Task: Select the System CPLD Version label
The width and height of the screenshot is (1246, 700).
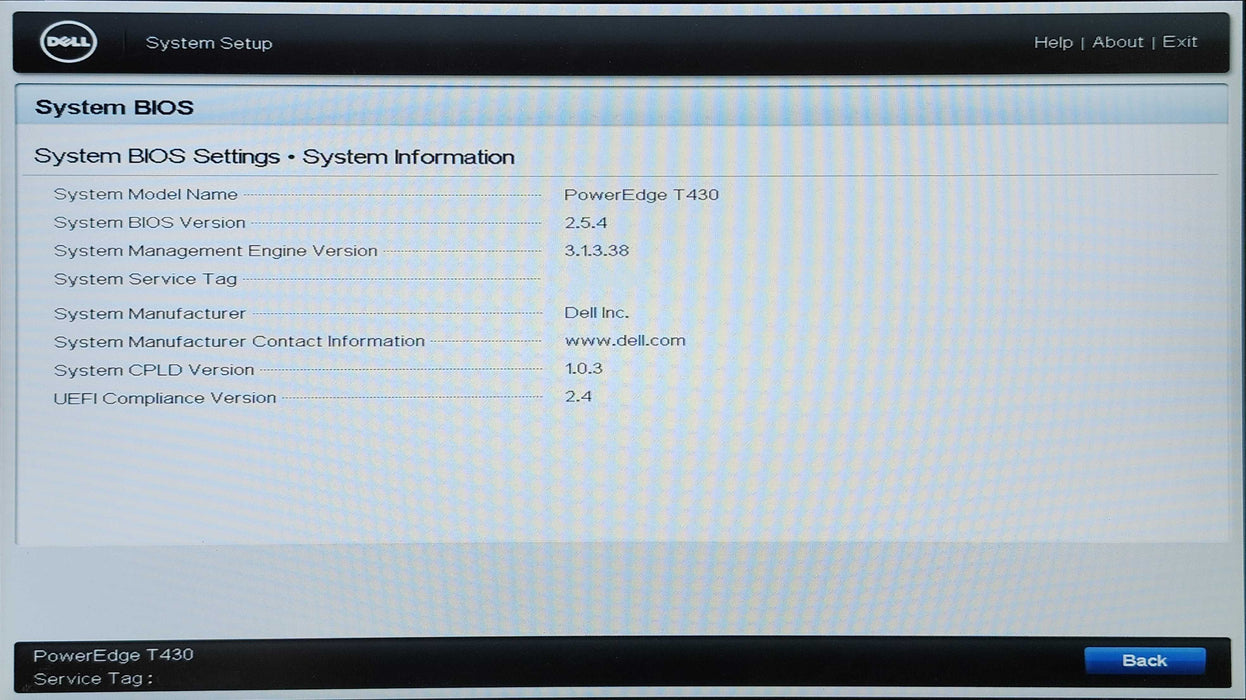Action: (154, 370)
